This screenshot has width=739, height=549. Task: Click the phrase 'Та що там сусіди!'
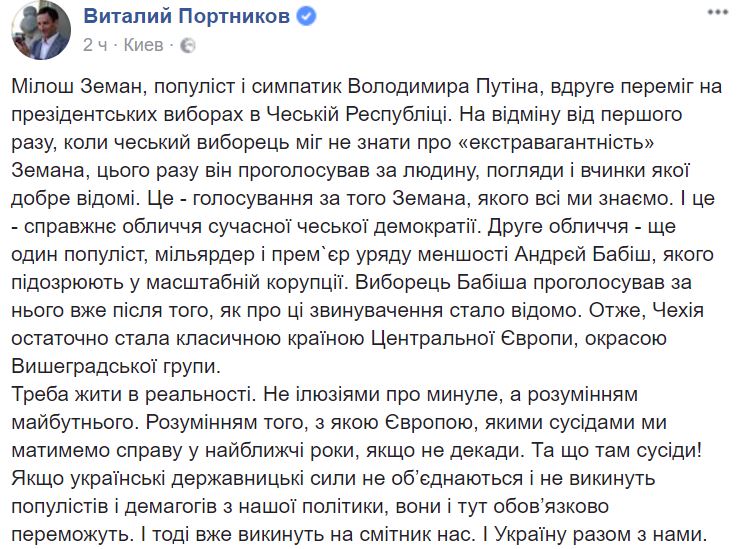pyautogui.click(x=617, y=450)
